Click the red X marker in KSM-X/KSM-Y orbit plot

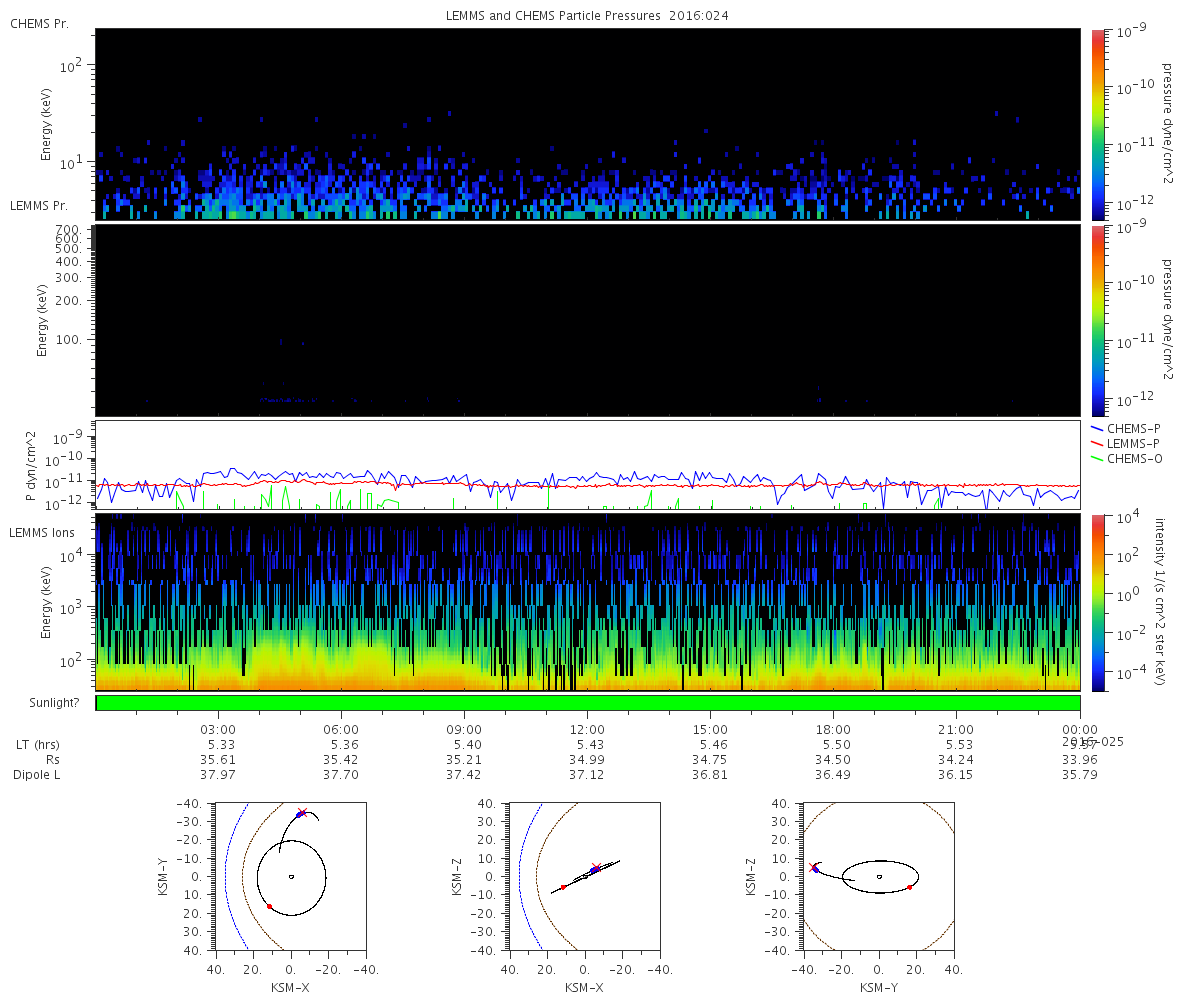(303, 812)
